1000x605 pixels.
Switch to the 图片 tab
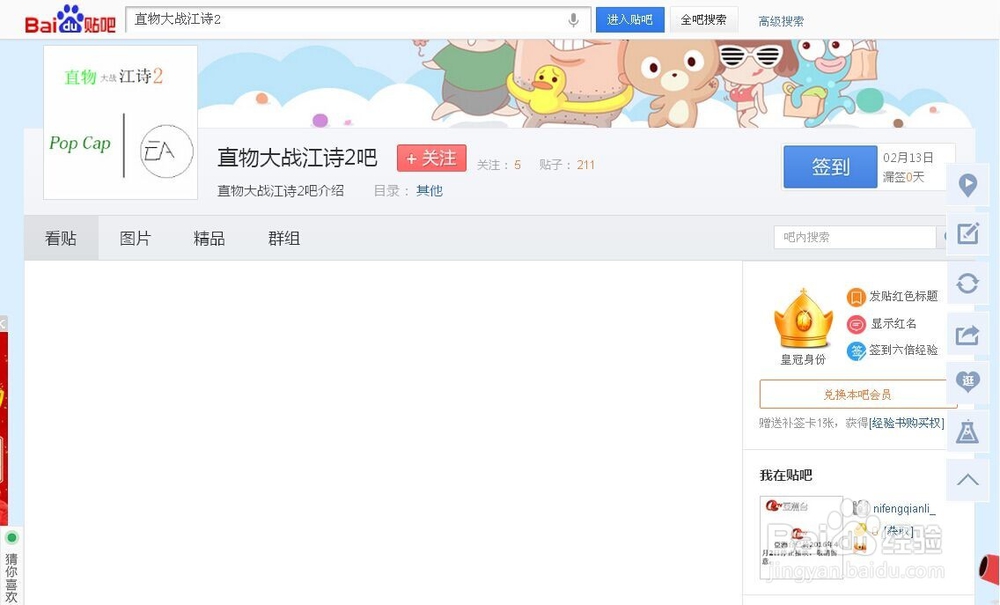135,238
